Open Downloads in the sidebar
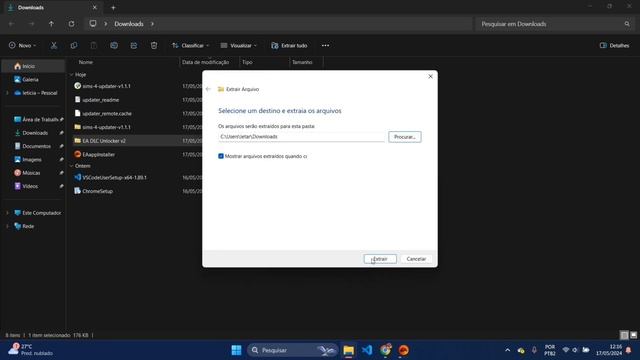 [x=35, y=133]
